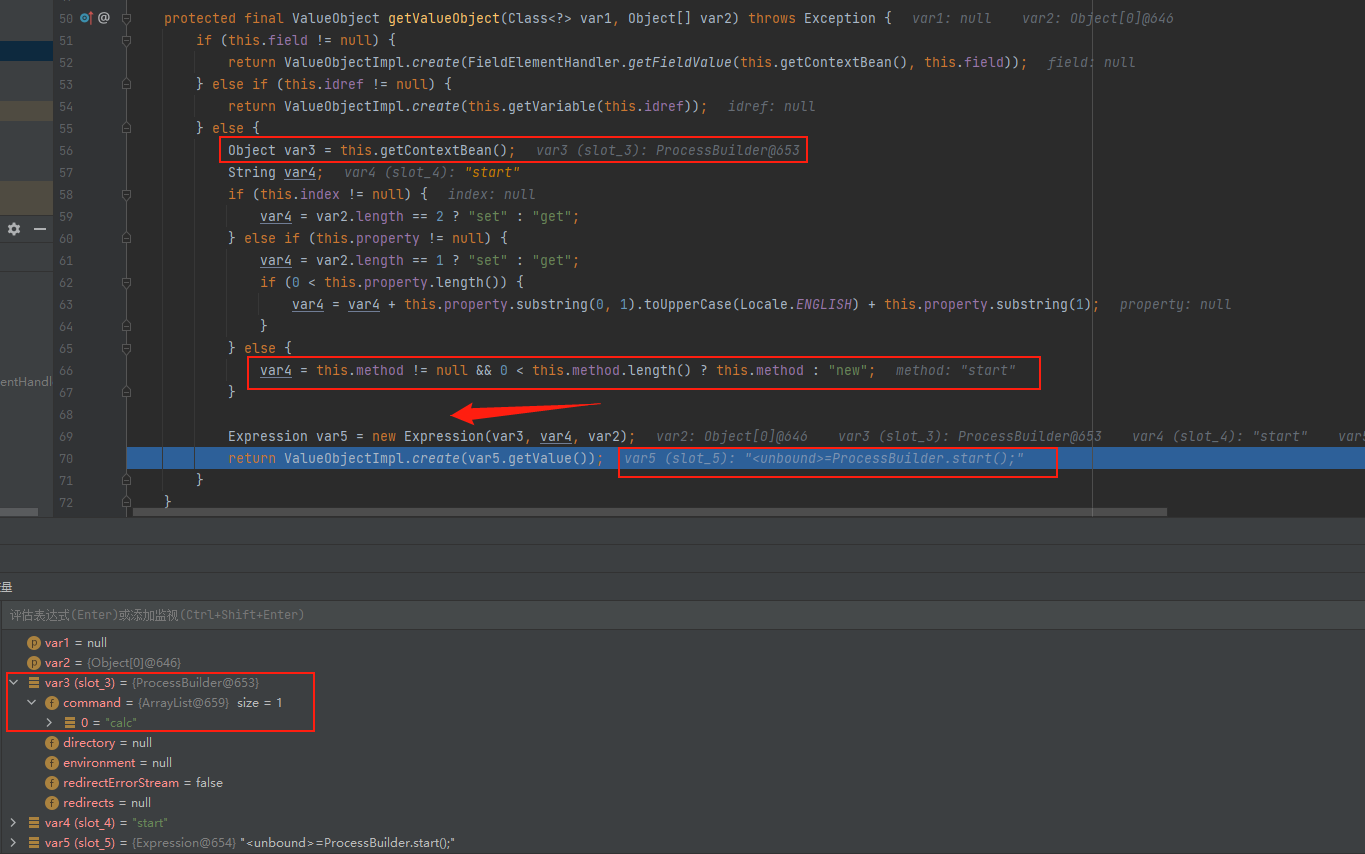1365x854 pixels.
Task: Click getContextBean() call on line 56
Action: [x=444, y=150]
